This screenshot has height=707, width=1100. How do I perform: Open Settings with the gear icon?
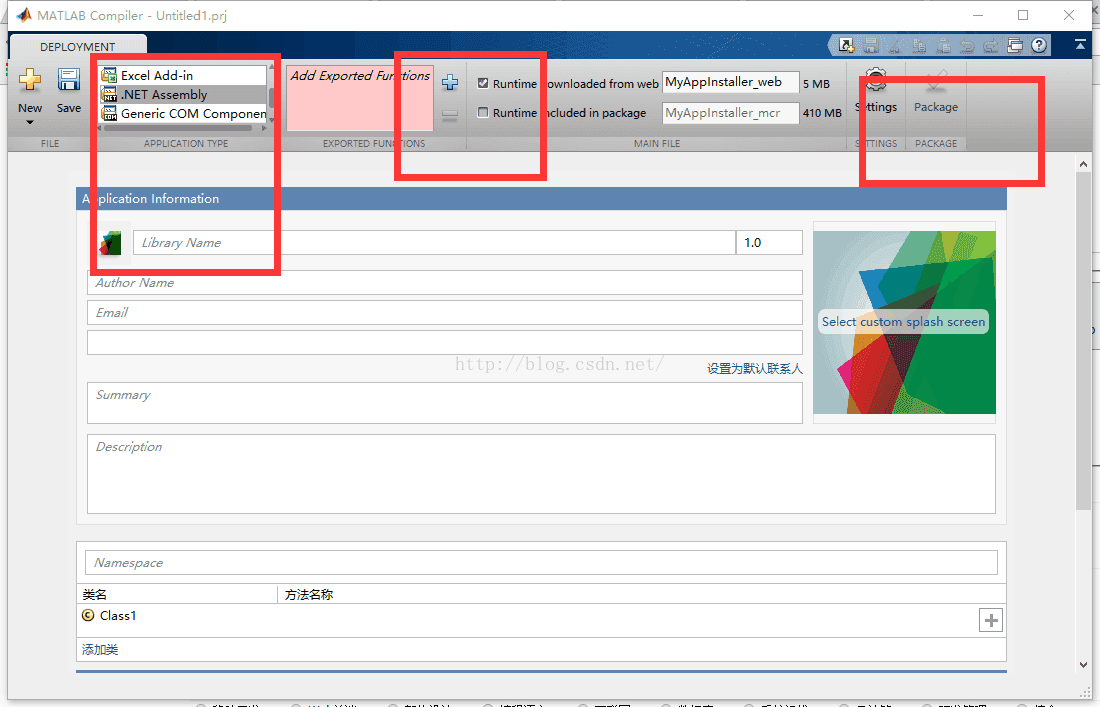click(876, 80)
